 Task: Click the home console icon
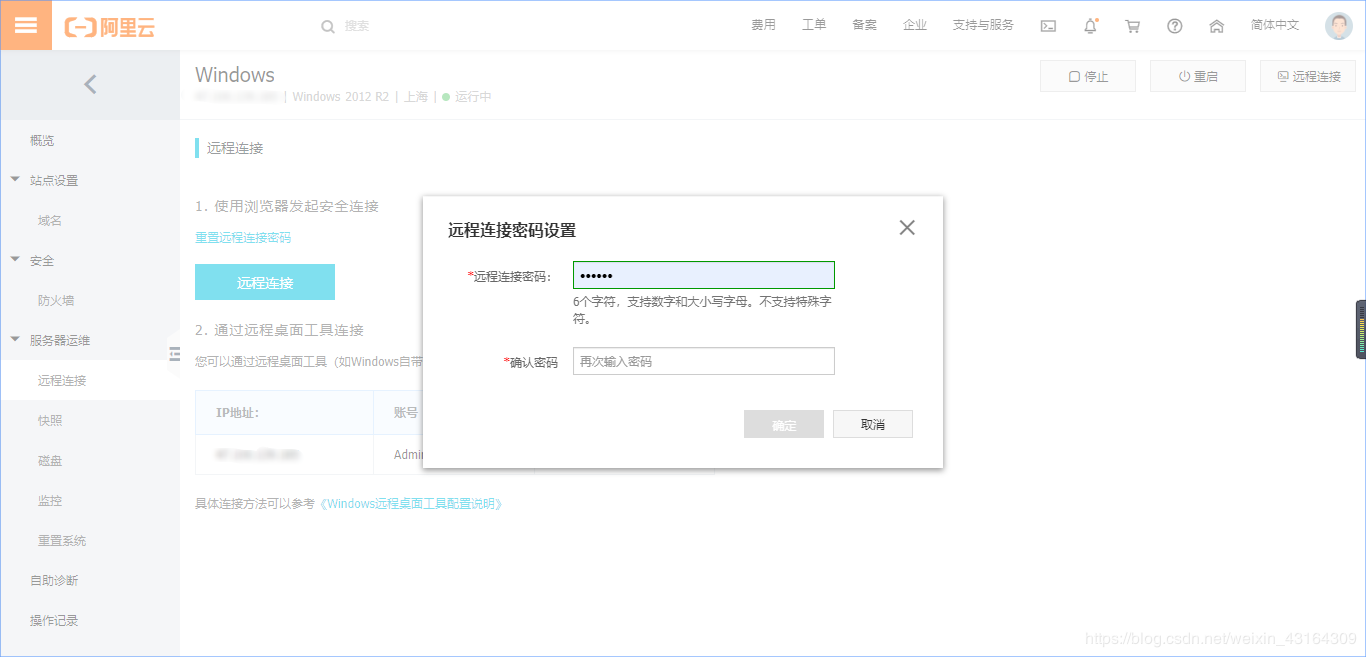[x=1216, y=25]
